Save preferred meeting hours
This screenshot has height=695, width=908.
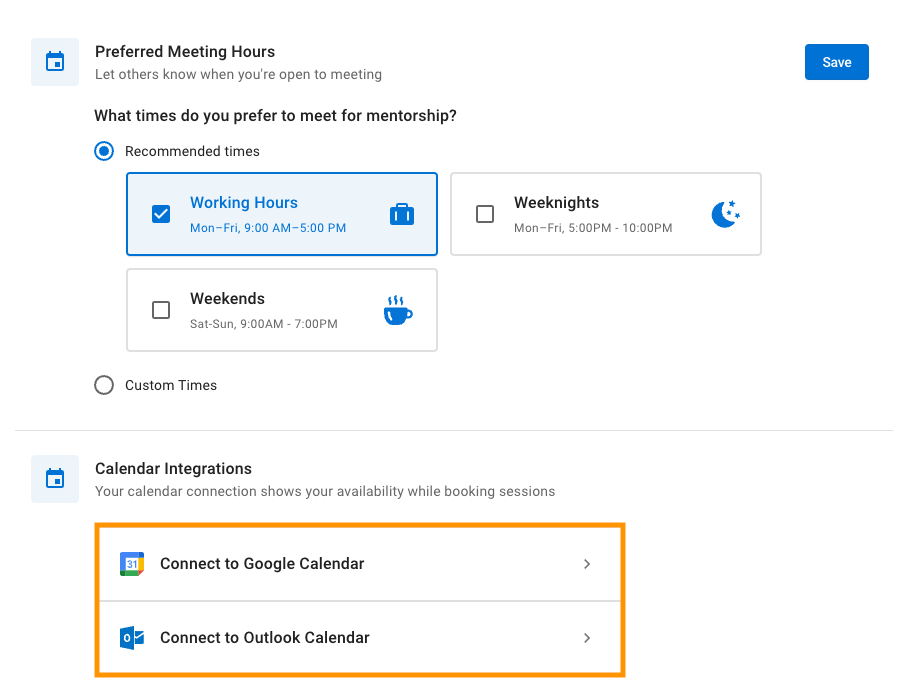(x=837, y=62)
